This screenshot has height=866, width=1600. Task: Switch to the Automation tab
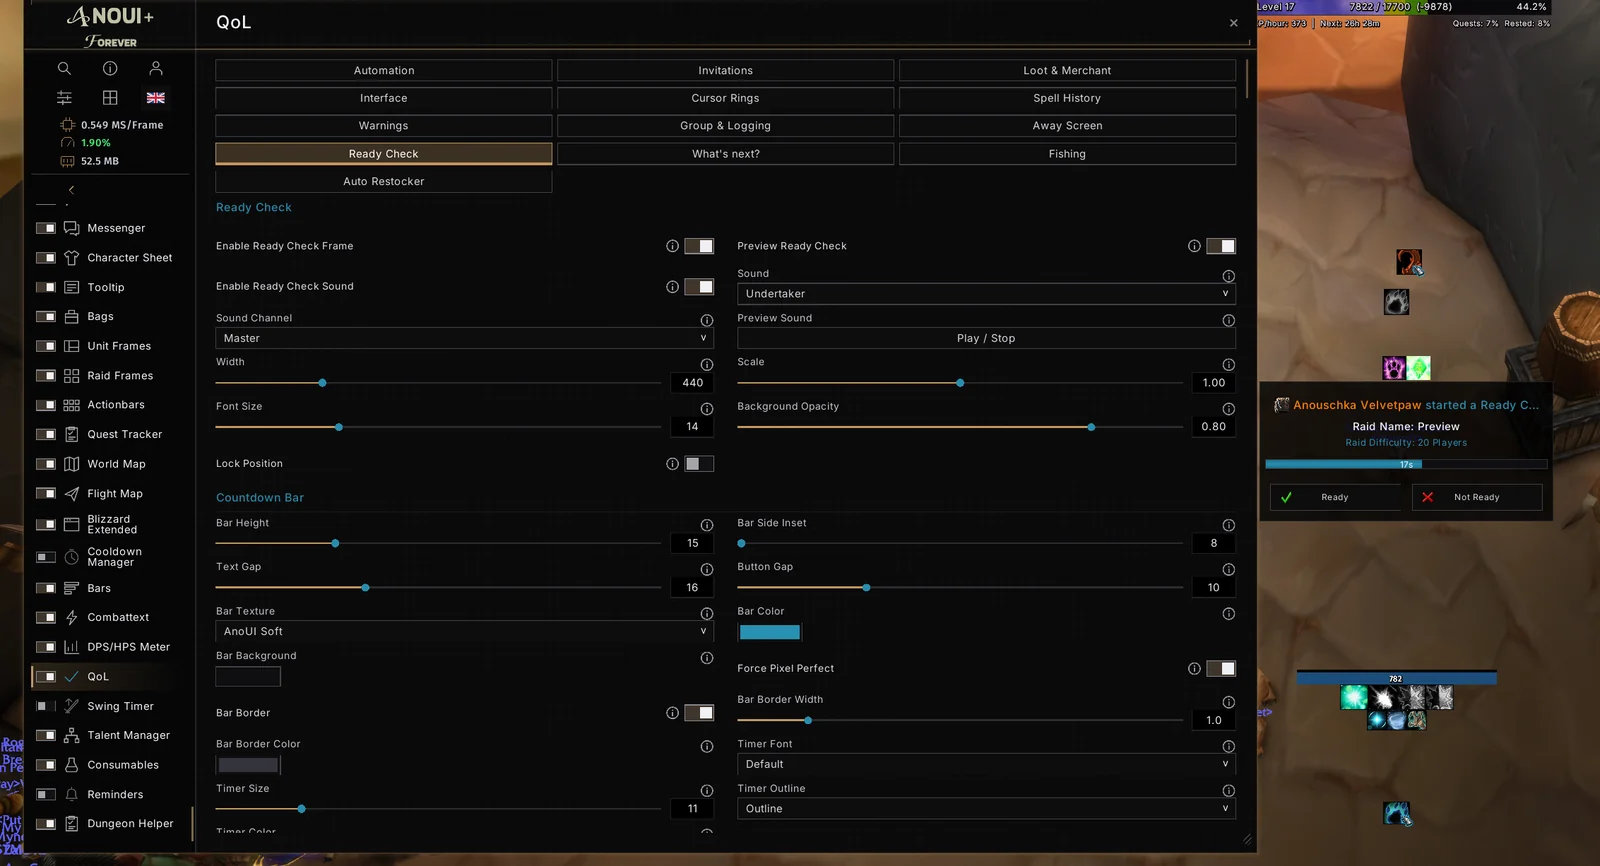click(x=384, y=71)
